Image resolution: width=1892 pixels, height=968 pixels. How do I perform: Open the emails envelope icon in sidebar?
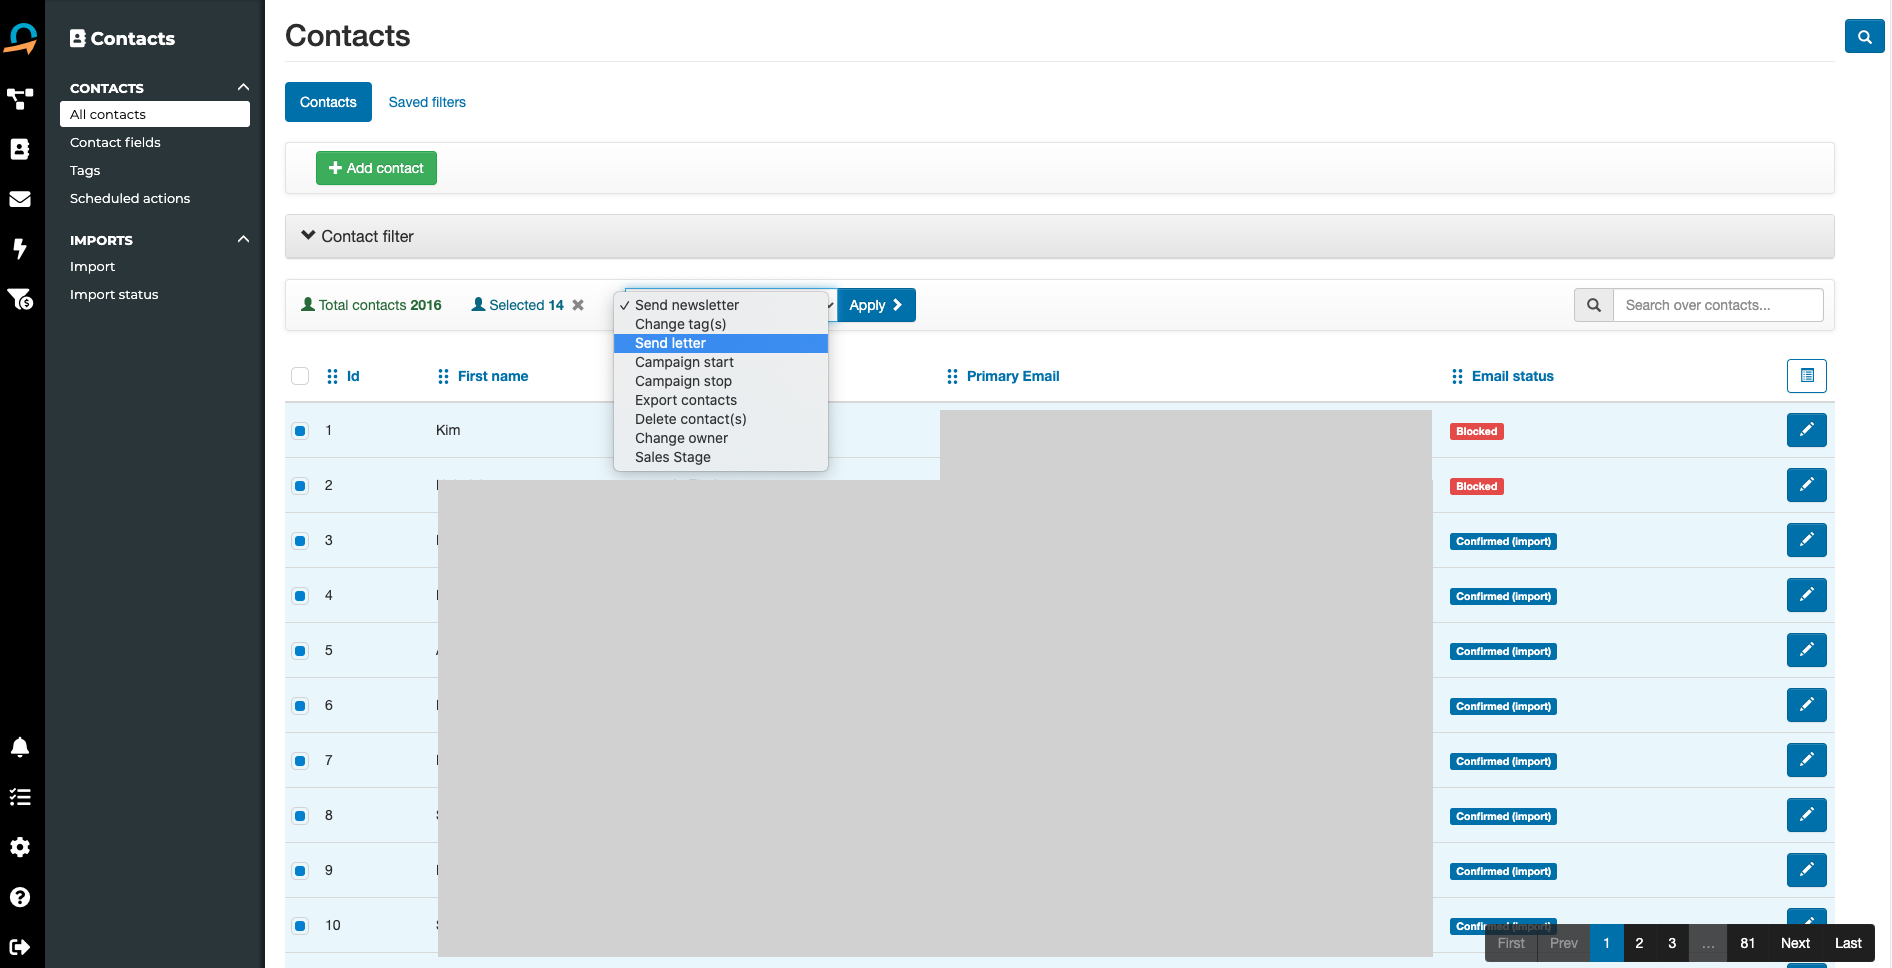coord(20,199)
